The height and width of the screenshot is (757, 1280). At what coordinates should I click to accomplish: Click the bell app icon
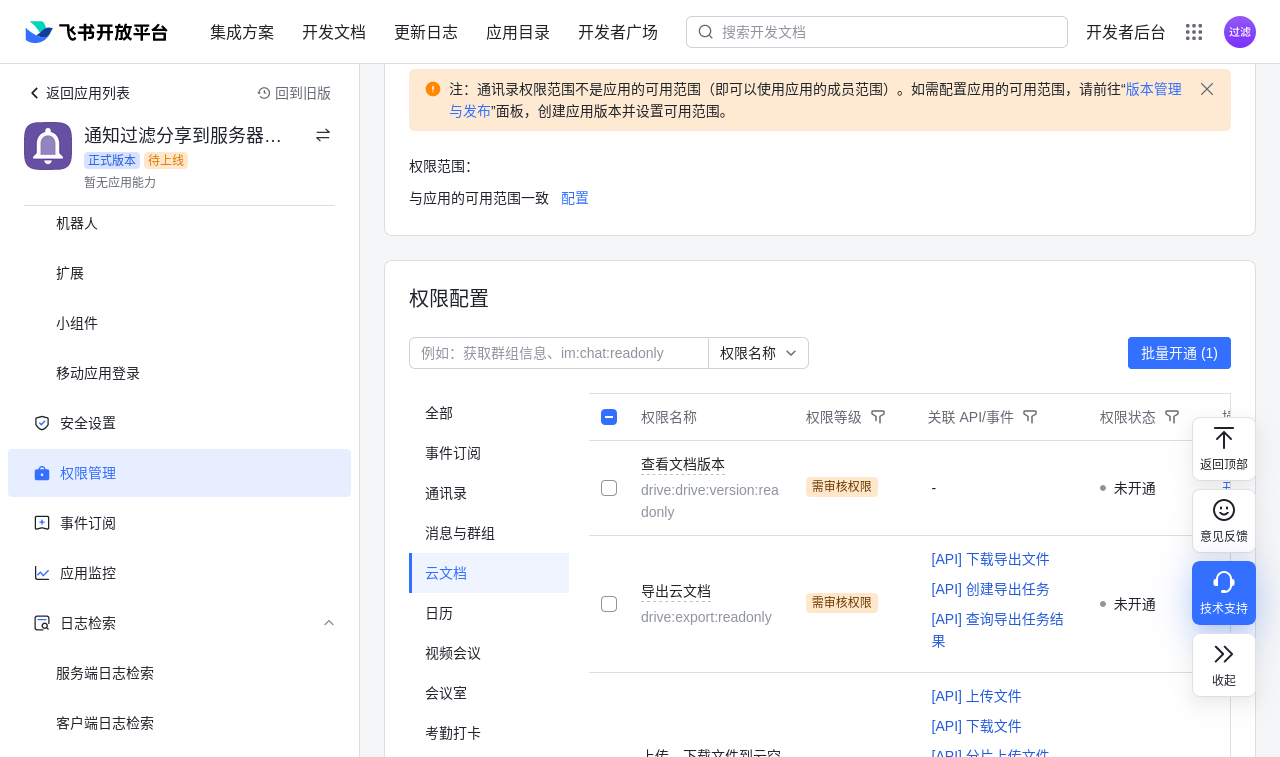coord(48,146)
